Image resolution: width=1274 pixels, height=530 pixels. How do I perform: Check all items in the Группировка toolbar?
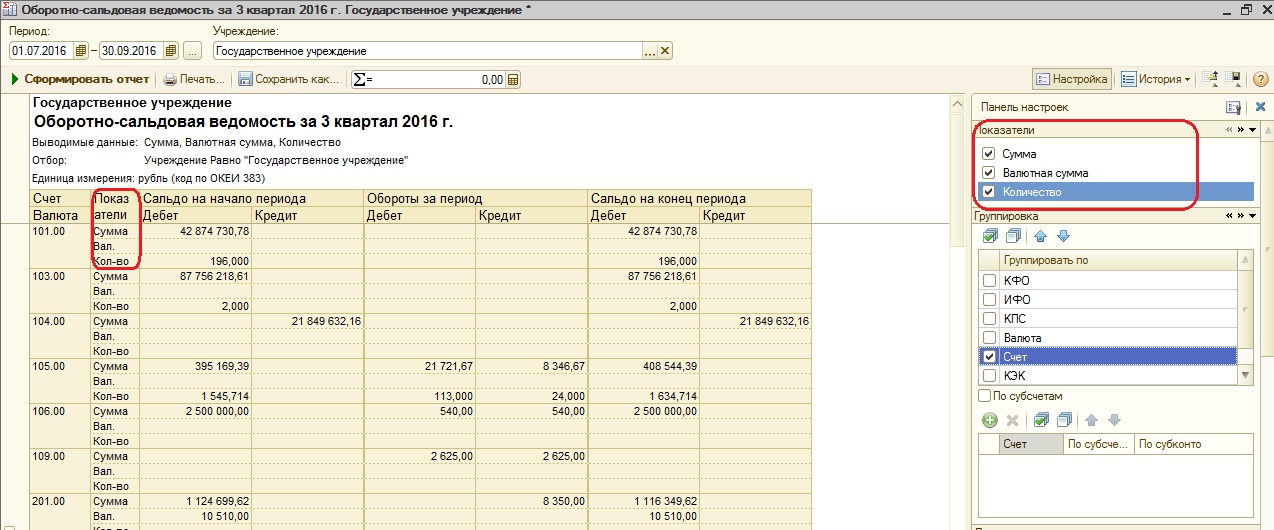coord(990,237)
